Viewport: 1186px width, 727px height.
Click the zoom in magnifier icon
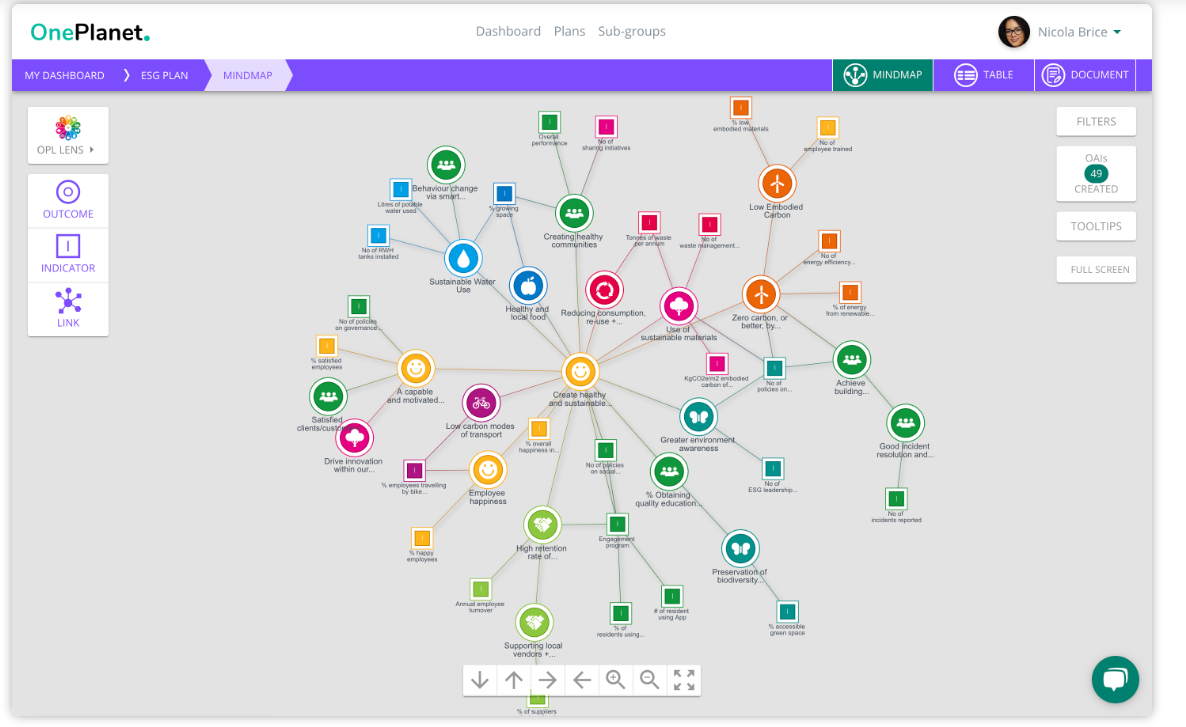[x=616, y=680]
